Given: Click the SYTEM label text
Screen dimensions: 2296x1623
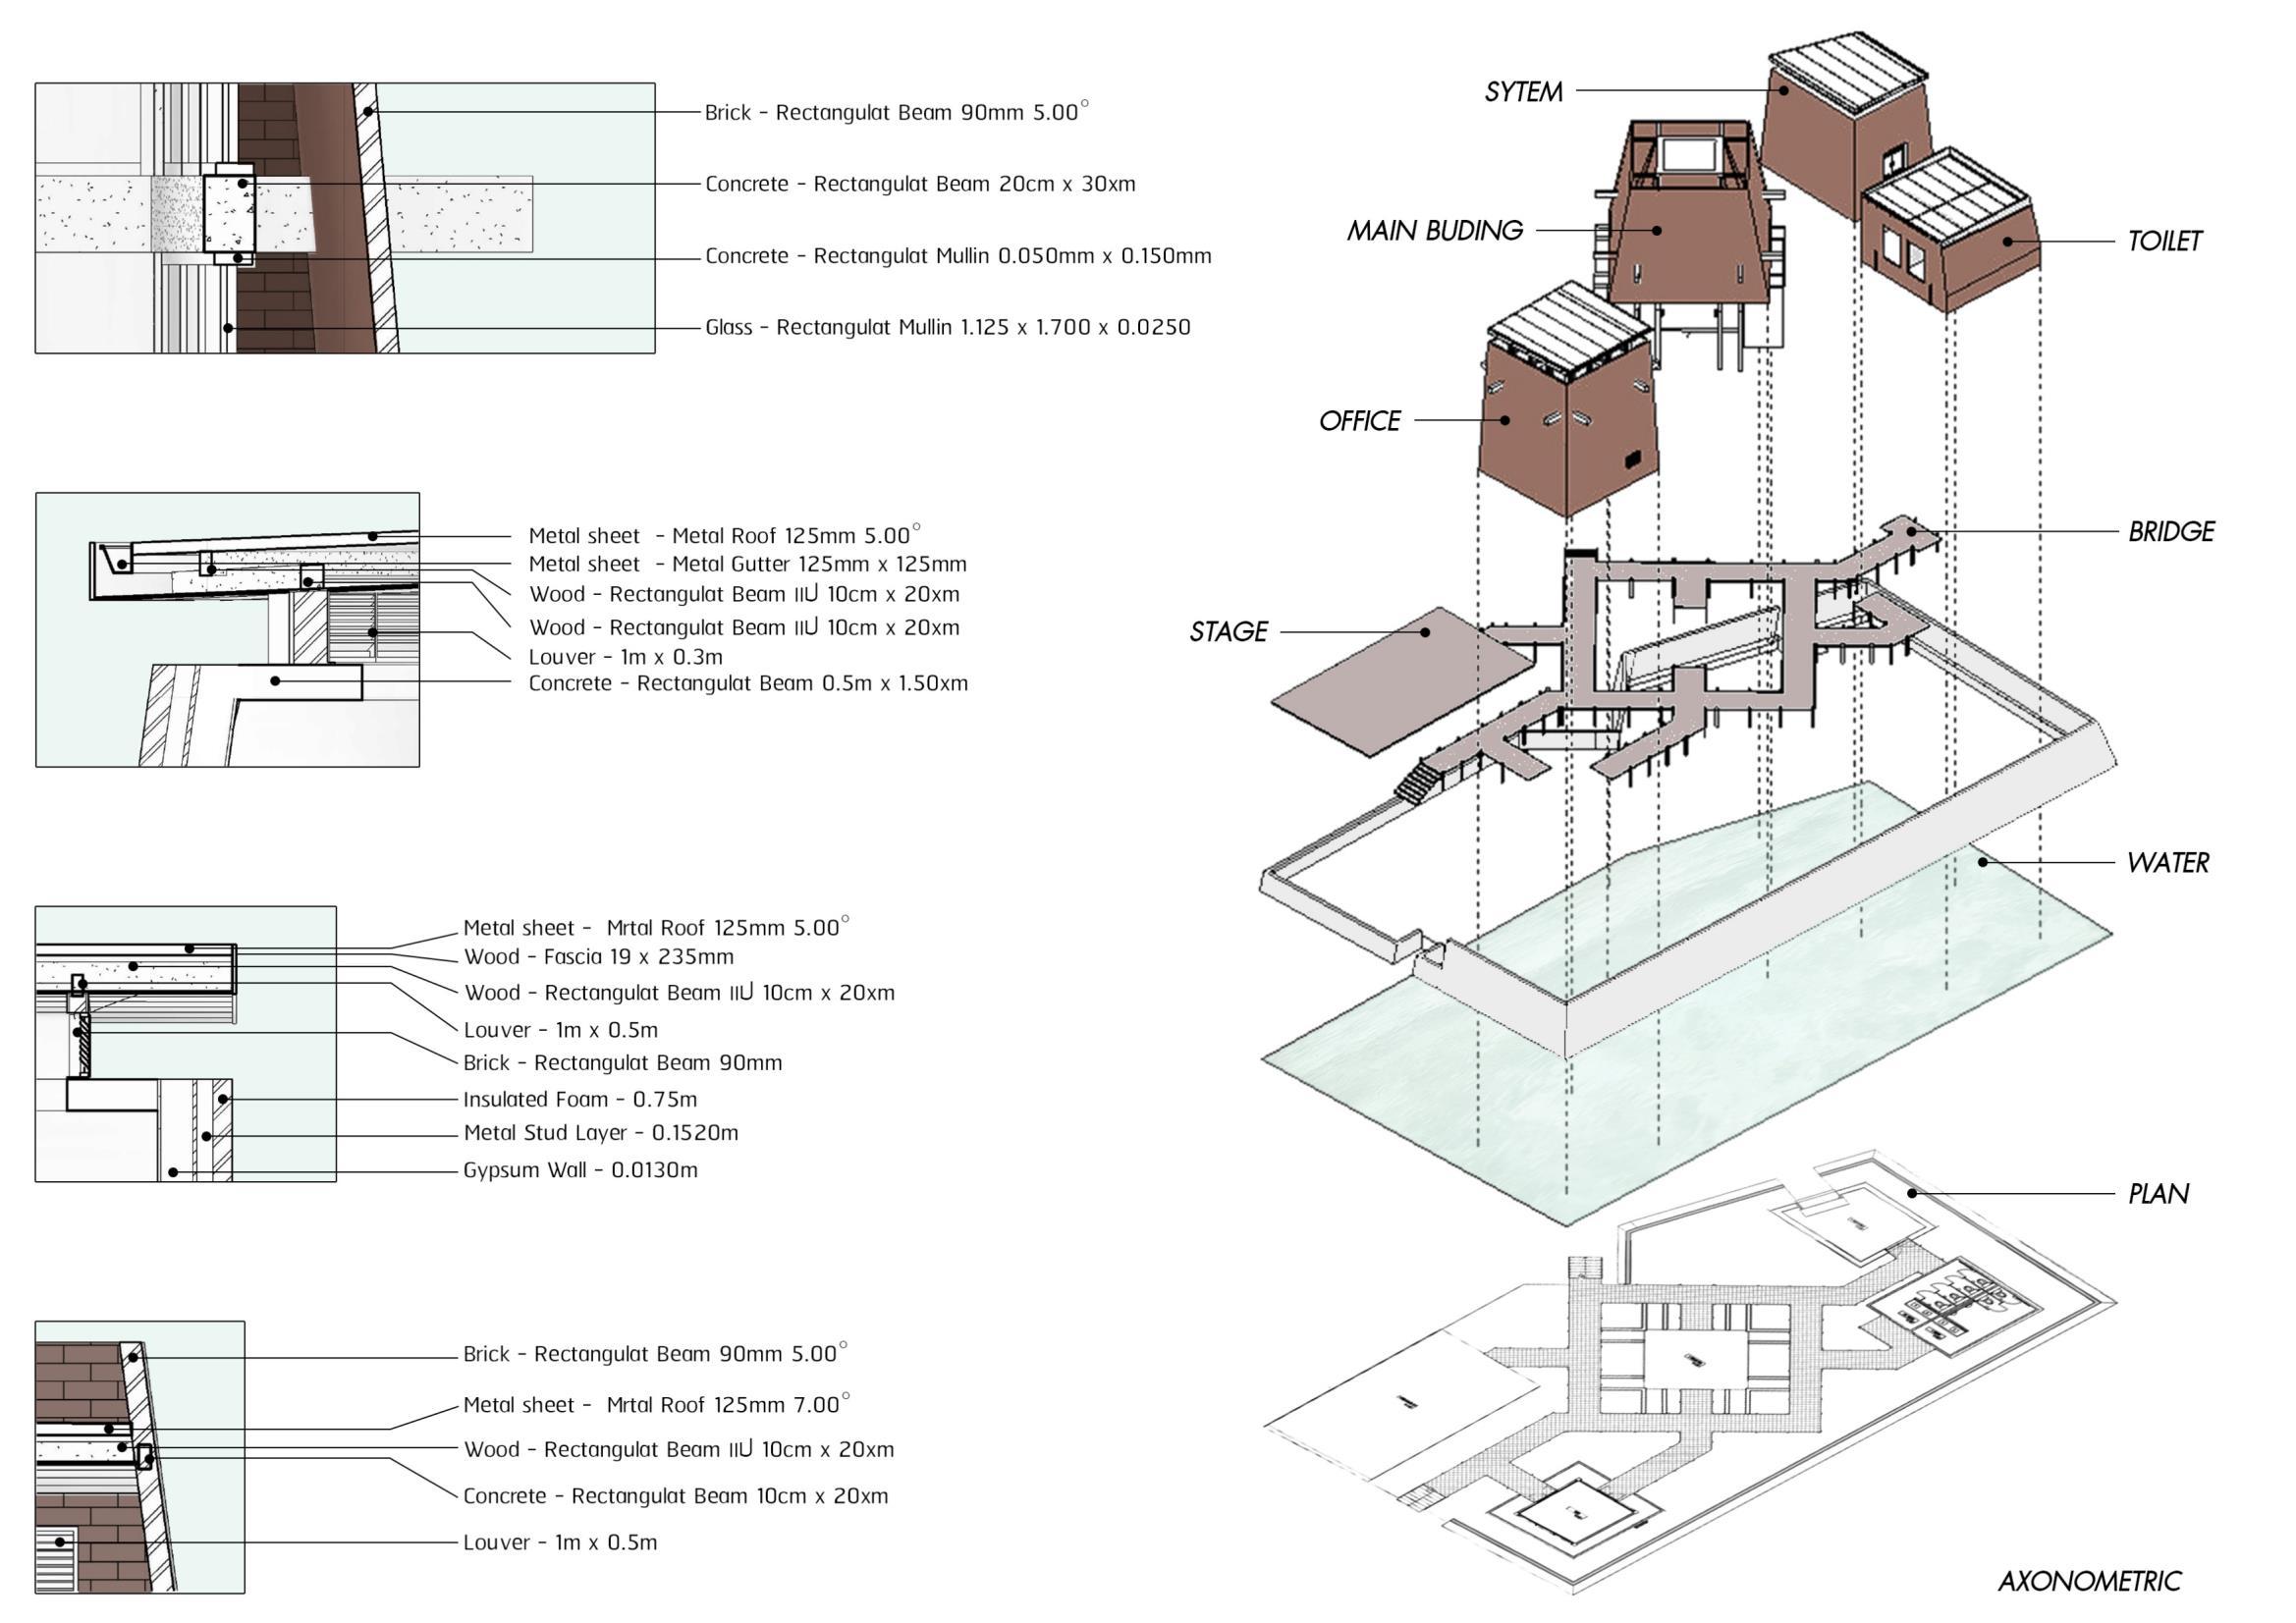Looking at the screenshot, I should pyautogui.click(x=1522, y=92).
